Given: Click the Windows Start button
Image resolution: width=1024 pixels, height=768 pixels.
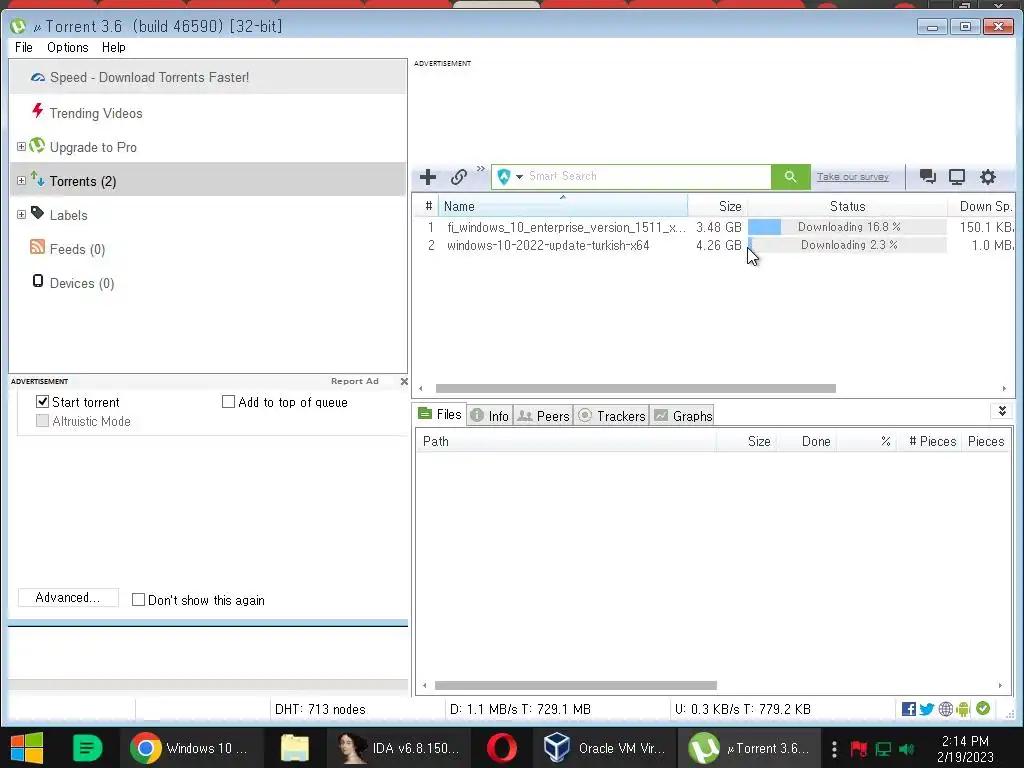Looking at the screenshot, I should pos(26,748).
